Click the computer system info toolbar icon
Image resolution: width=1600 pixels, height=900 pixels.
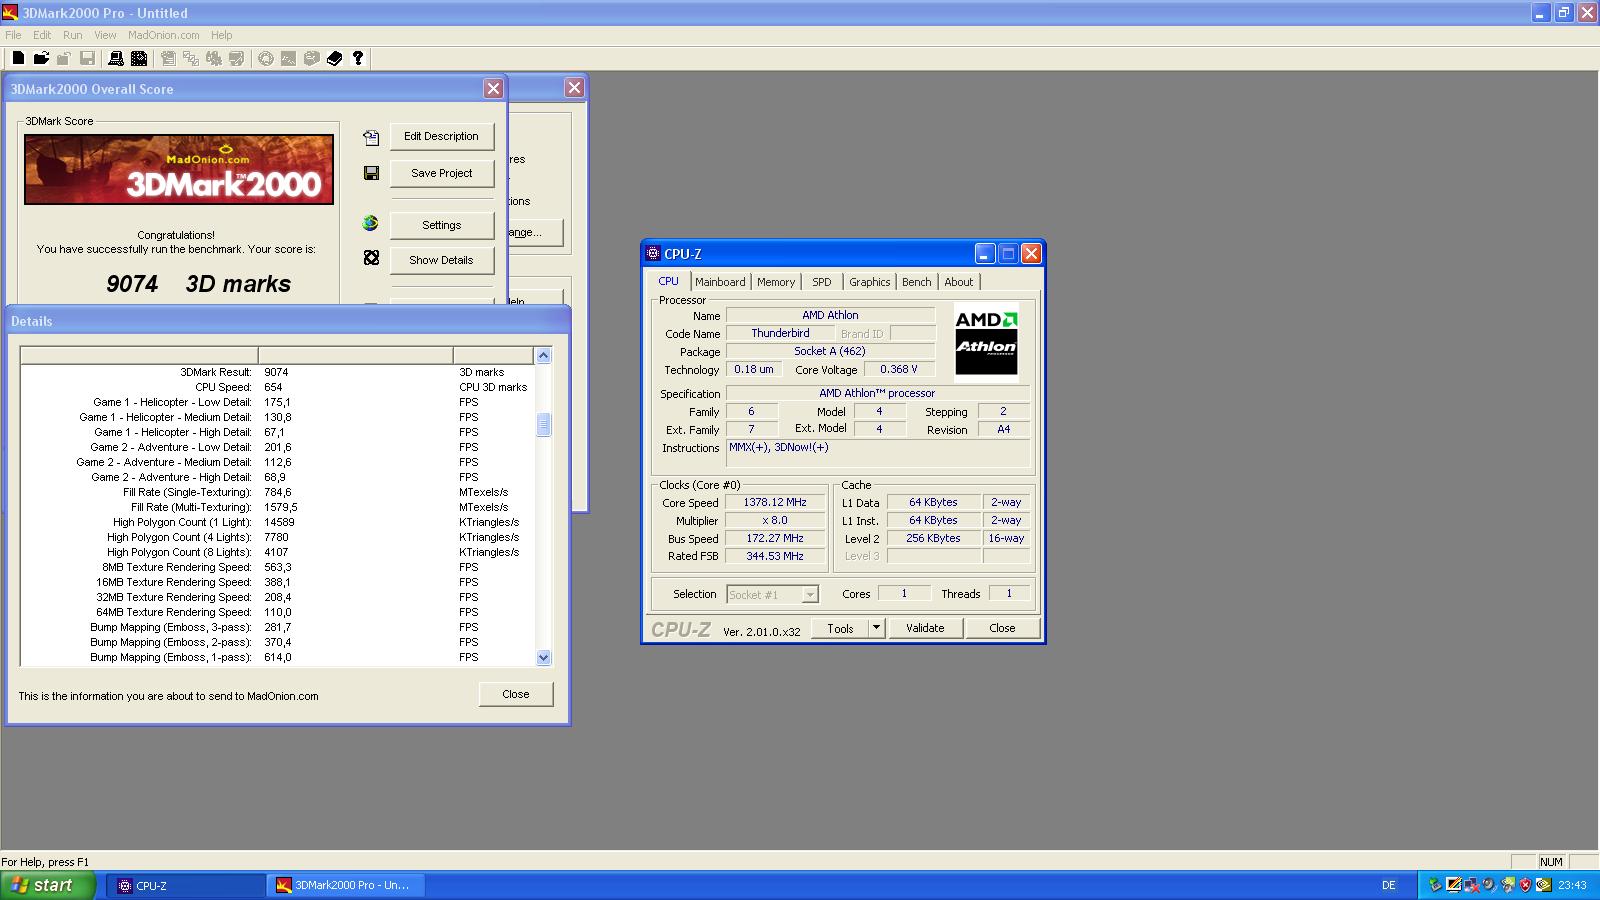point(116,59)
